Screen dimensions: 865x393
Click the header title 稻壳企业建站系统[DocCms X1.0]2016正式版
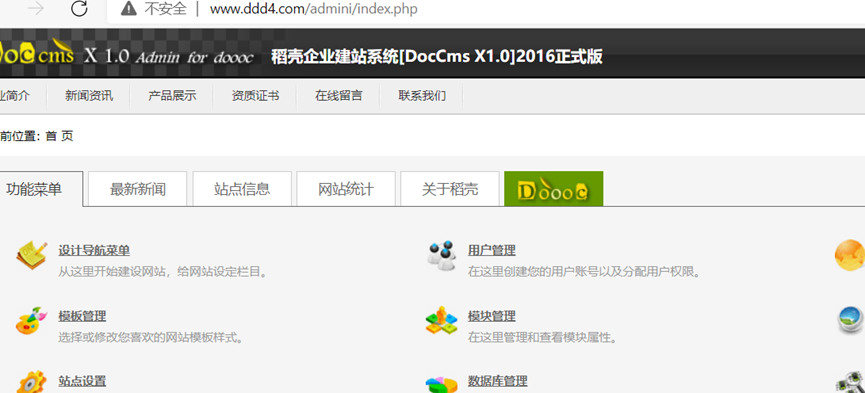click(437, 56)
